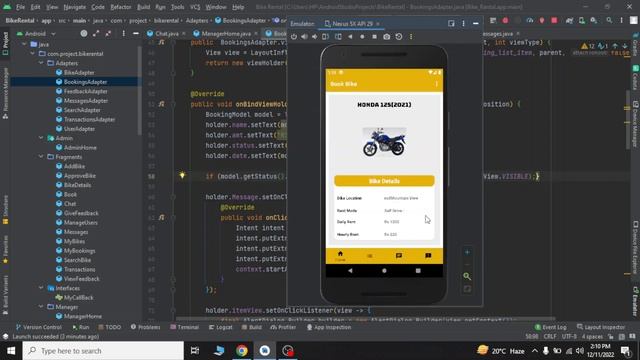
Task: Open emulator toolbar extended controls menu
Action: click(411, 37)
